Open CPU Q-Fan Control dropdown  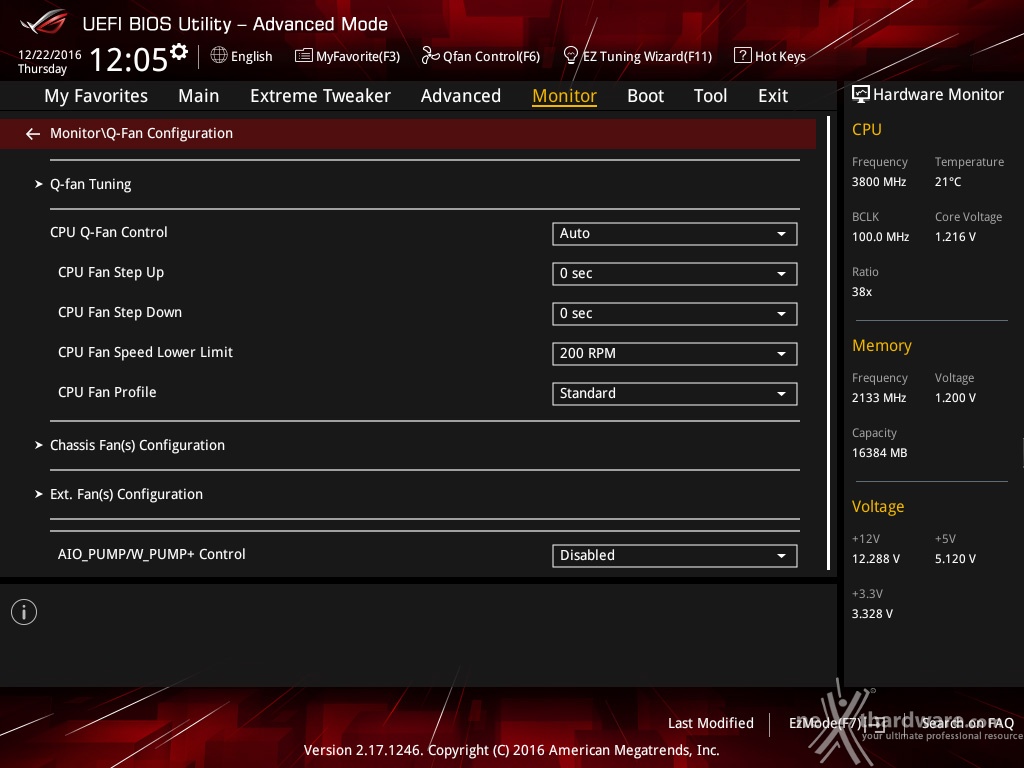675,234
